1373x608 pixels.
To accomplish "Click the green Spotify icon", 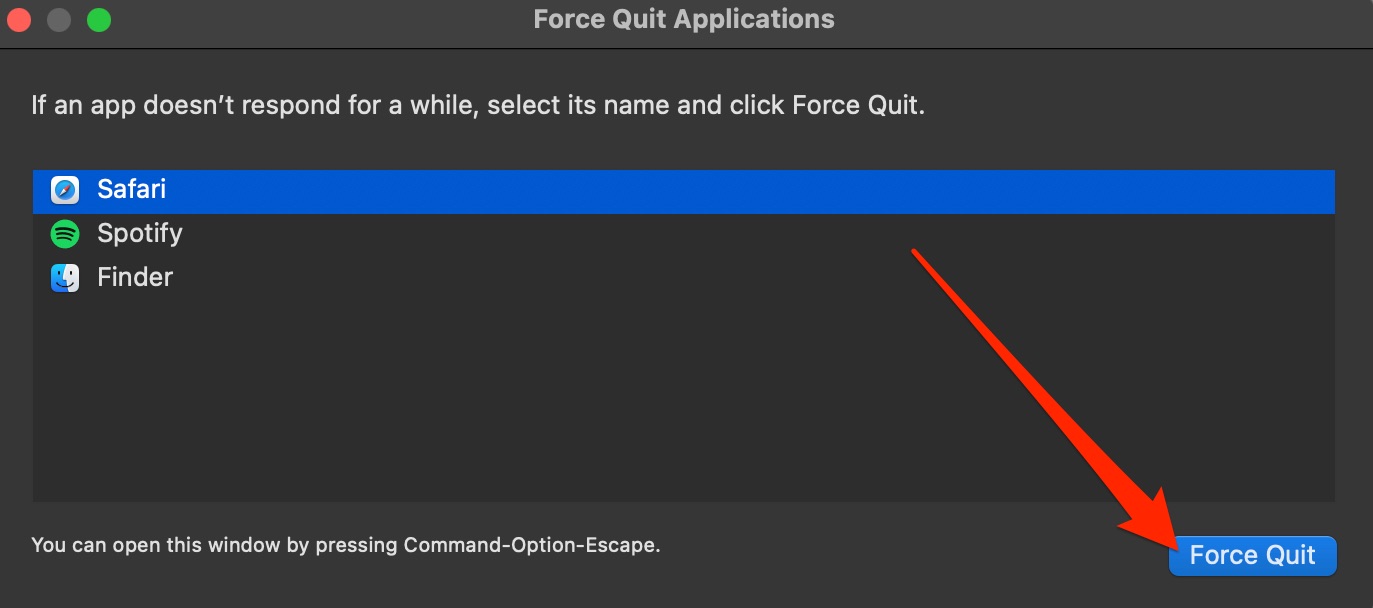I will click(65, 234).
